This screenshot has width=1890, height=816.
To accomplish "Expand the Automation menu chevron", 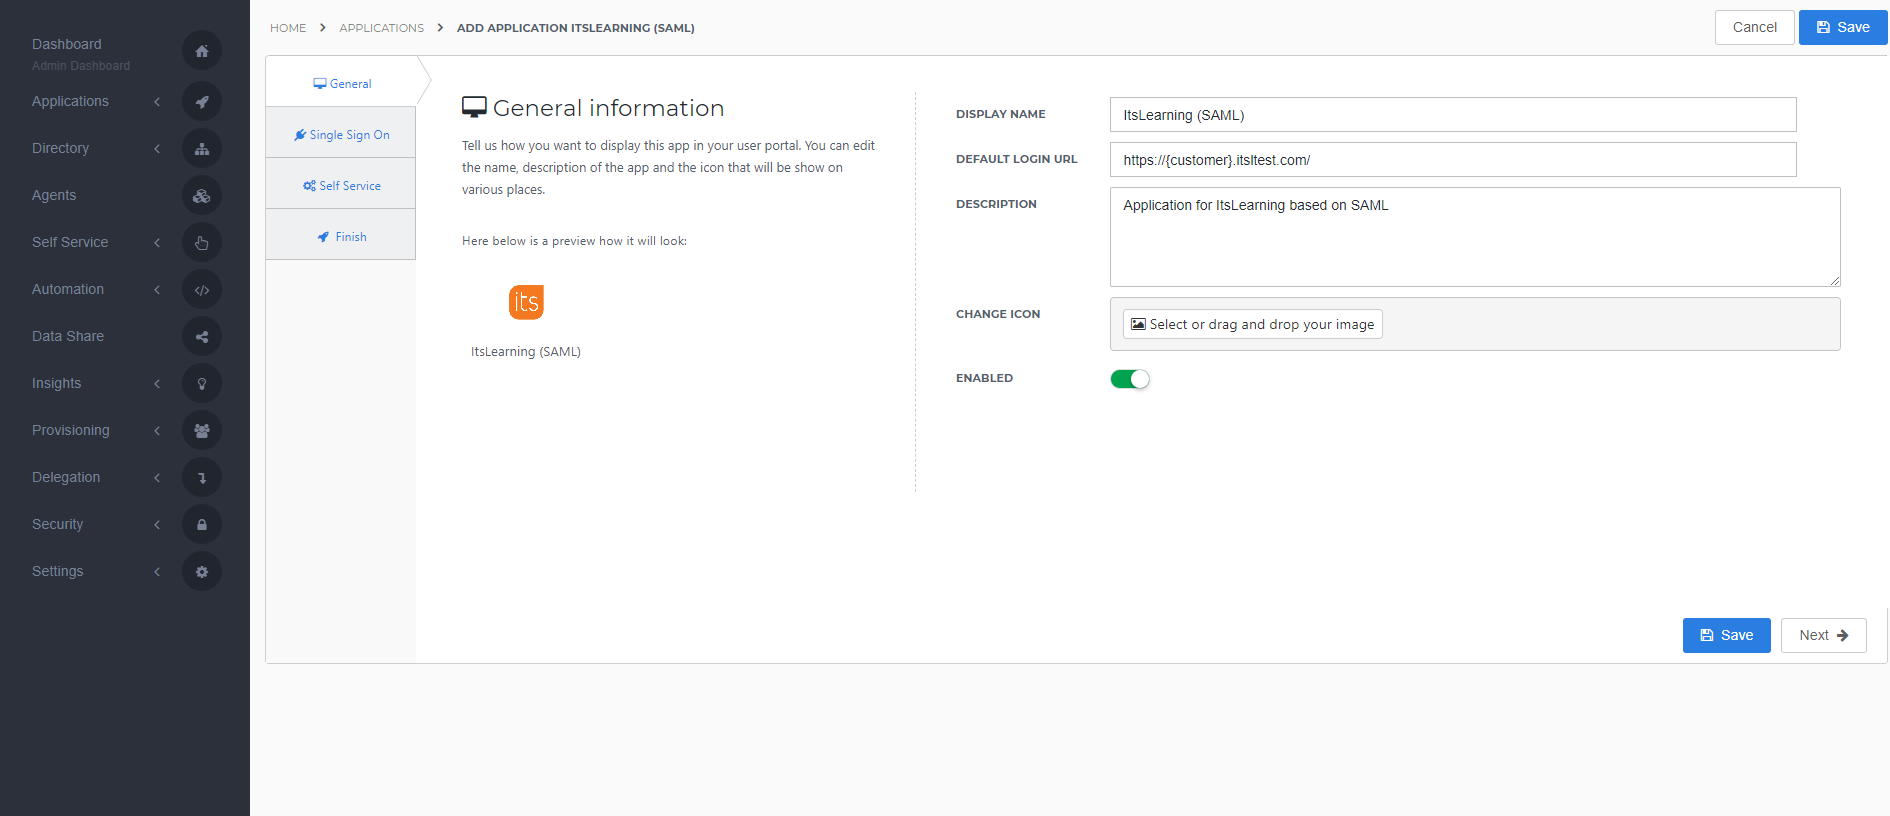I will 157,289.
